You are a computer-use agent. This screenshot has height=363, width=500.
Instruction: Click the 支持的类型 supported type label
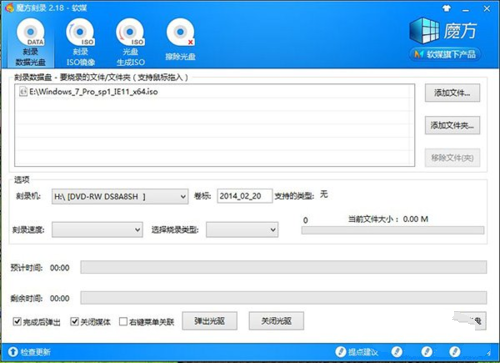[294, 196]
